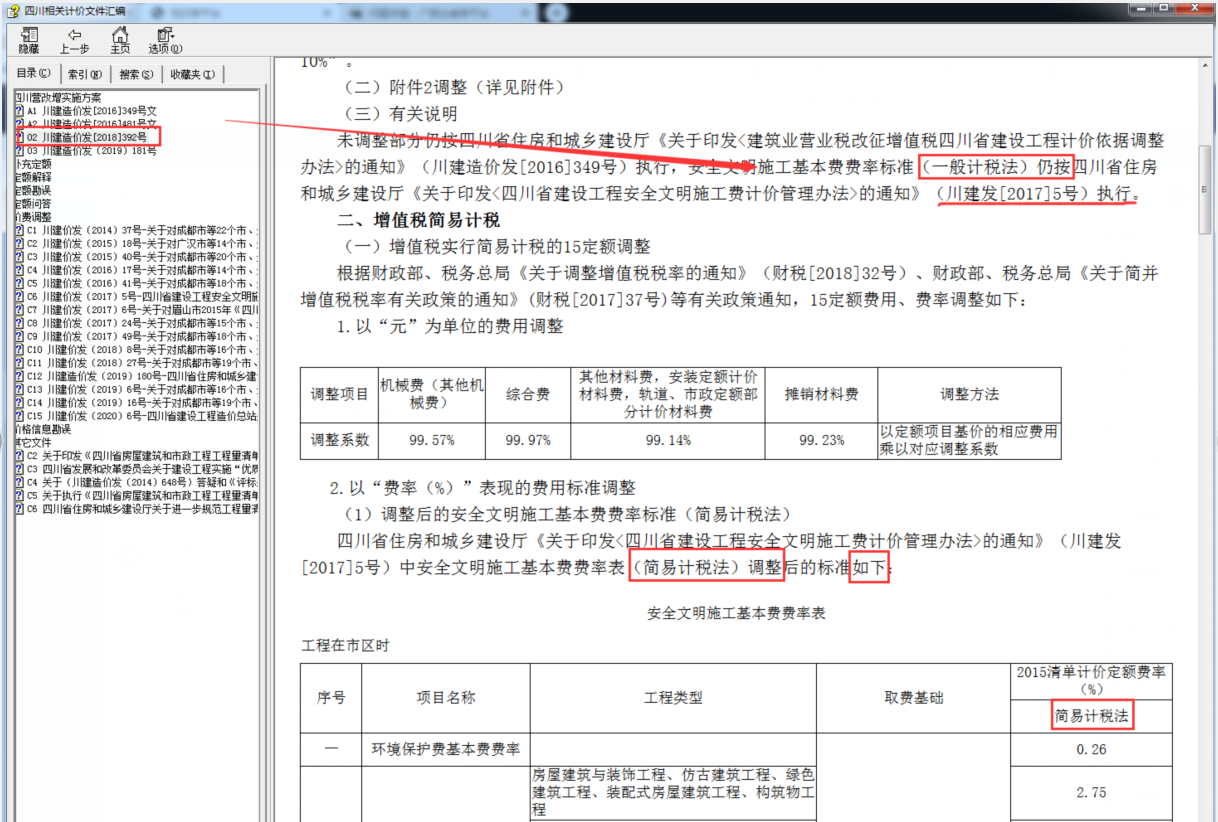Select topic 02 川建造价发[2018]392号

87,137
